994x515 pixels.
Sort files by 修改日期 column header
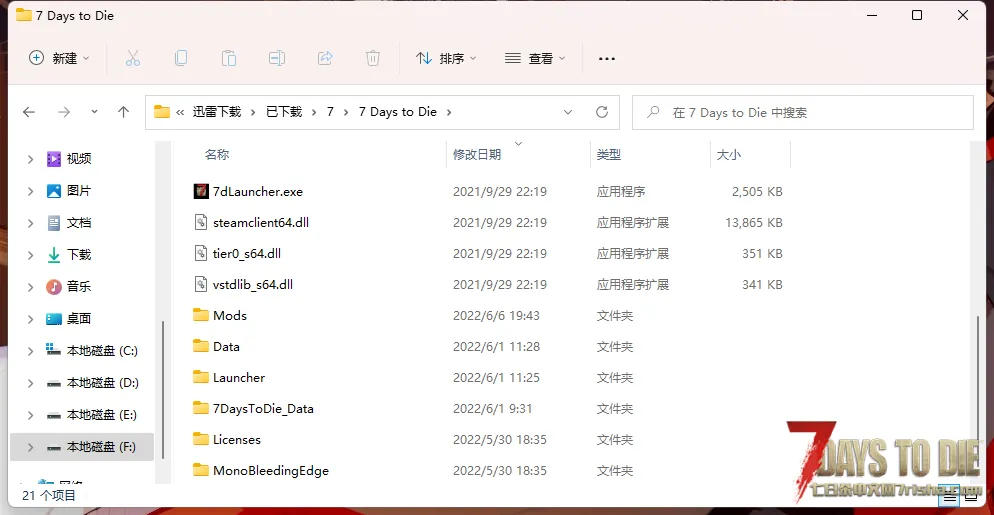pos(477,155)
